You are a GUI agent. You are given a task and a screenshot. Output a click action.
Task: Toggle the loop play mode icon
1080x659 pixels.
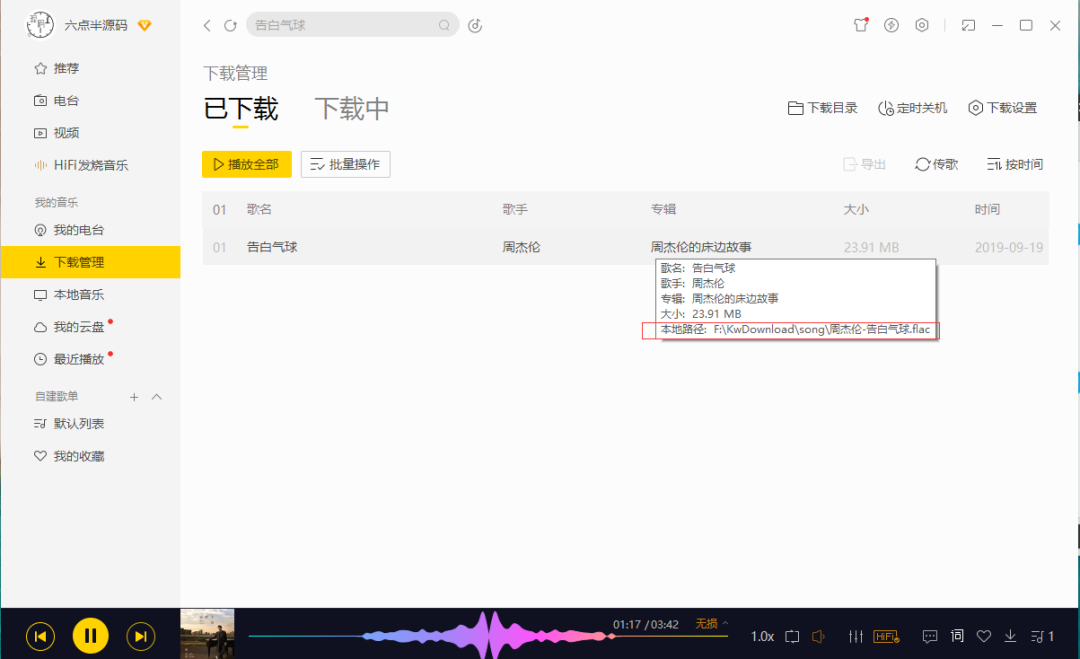click(x=792, y=636)
